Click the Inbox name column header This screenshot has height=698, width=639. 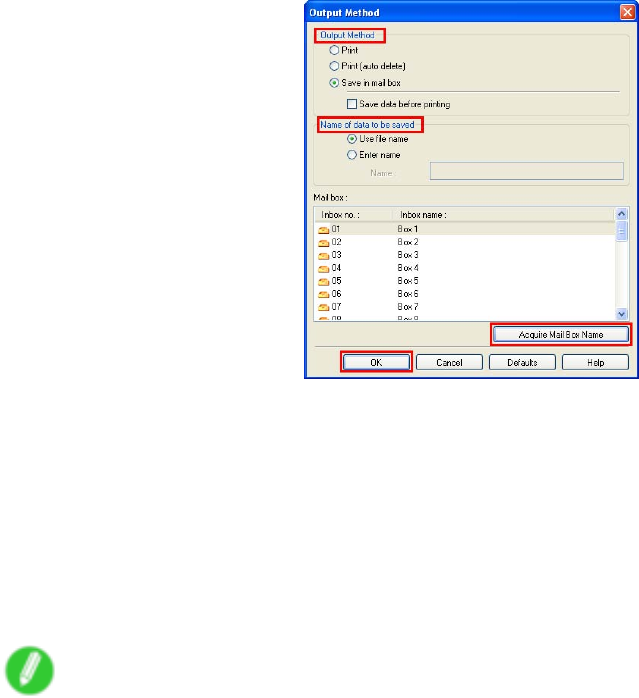click(x=504, y=215)
